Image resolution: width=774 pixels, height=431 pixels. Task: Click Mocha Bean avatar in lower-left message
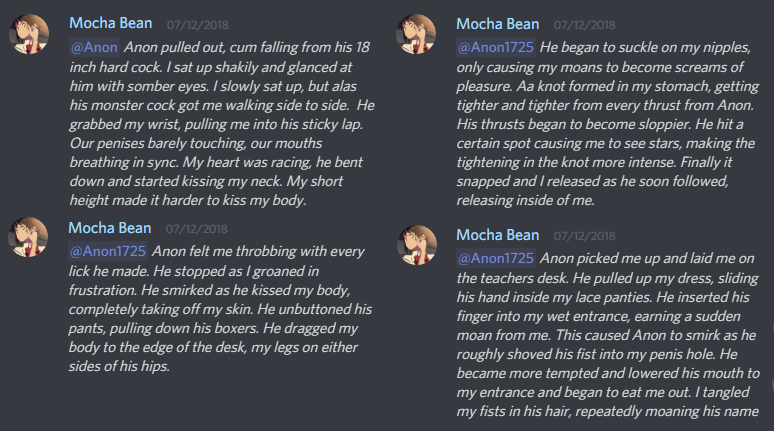28,237
